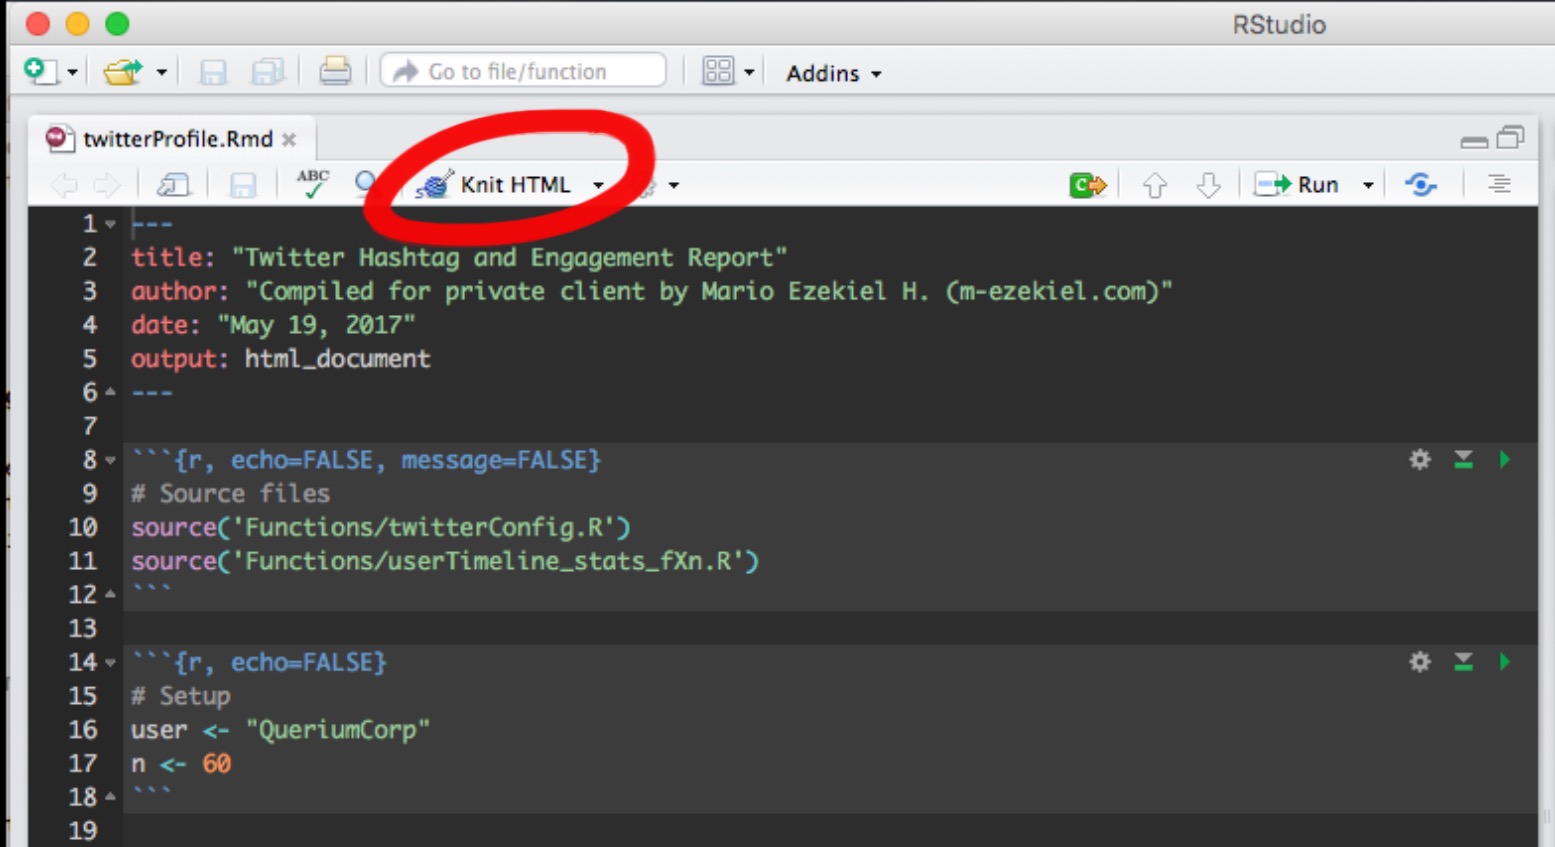Collapse the code chunk at line 8
The height and width of the screenshot is (847, 1555).
[x=110, y=460]
